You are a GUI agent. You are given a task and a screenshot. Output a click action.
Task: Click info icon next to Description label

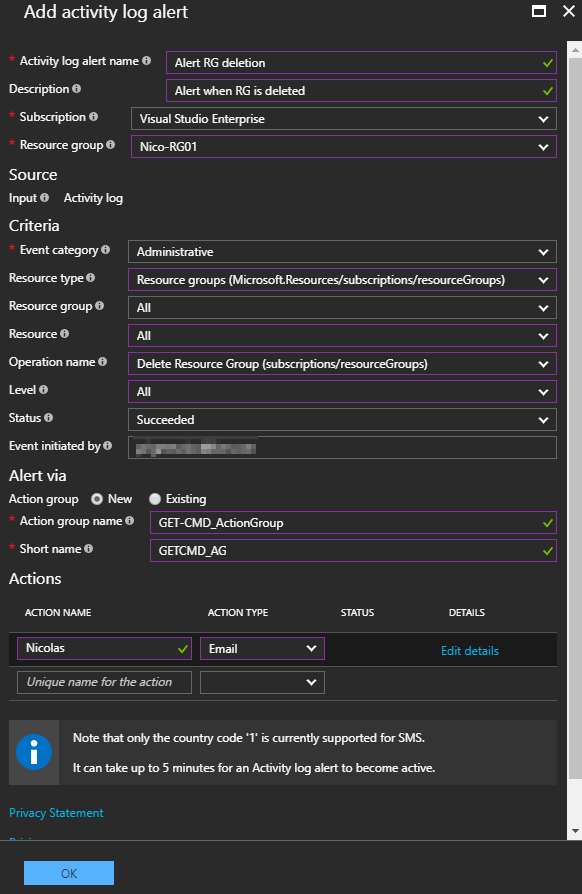(x=76, y=88)
